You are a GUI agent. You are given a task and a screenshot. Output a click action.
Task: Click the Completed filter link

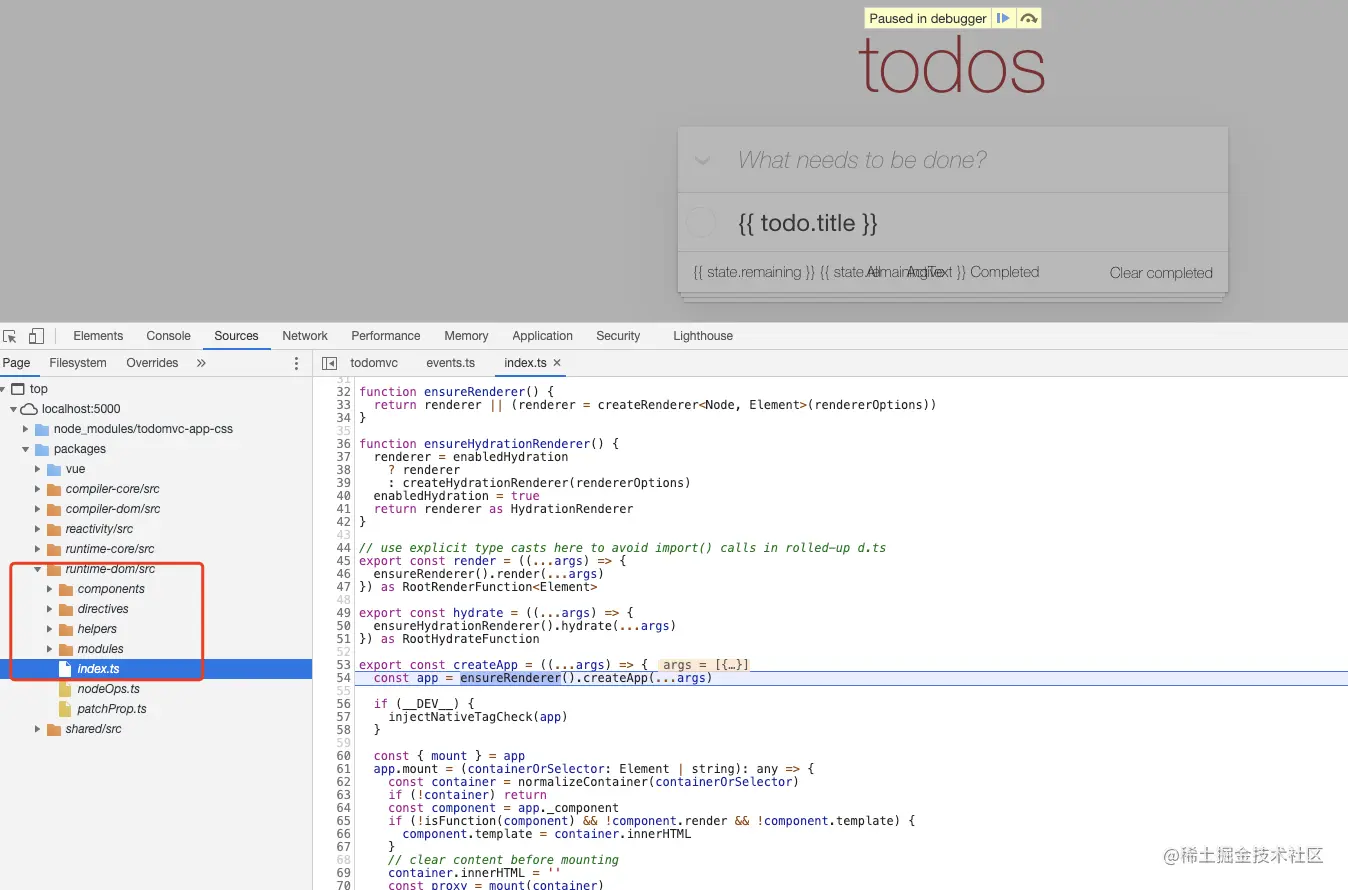click(1004, 272)
